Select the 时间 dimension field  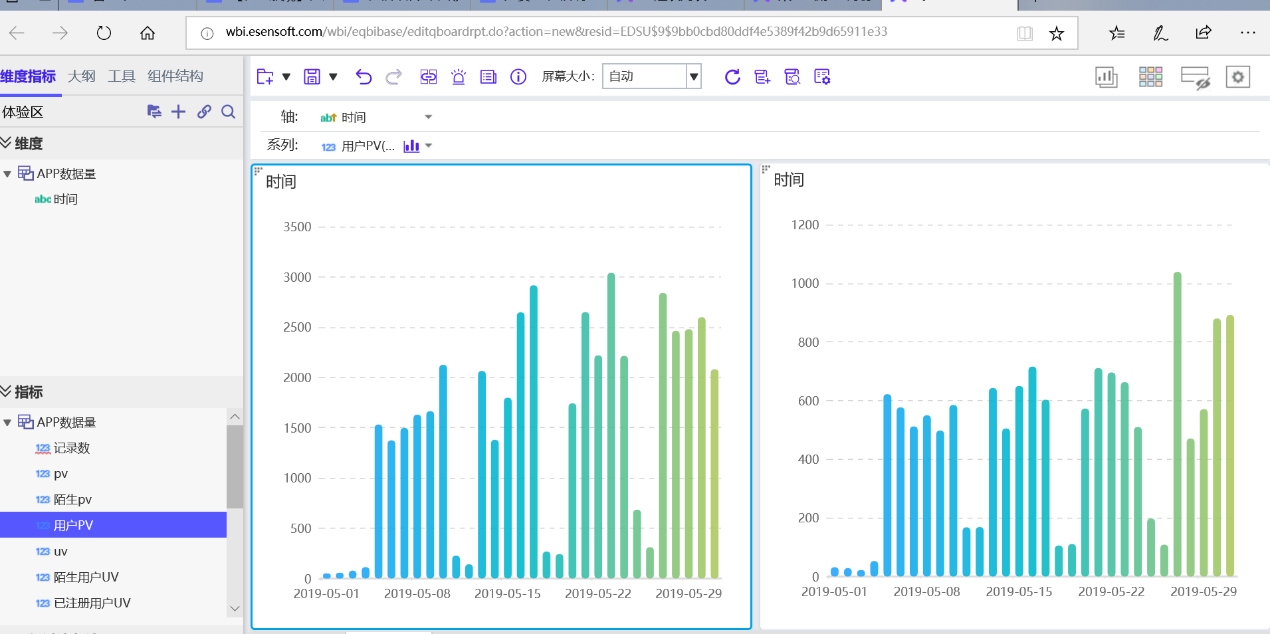click(66, 199)
